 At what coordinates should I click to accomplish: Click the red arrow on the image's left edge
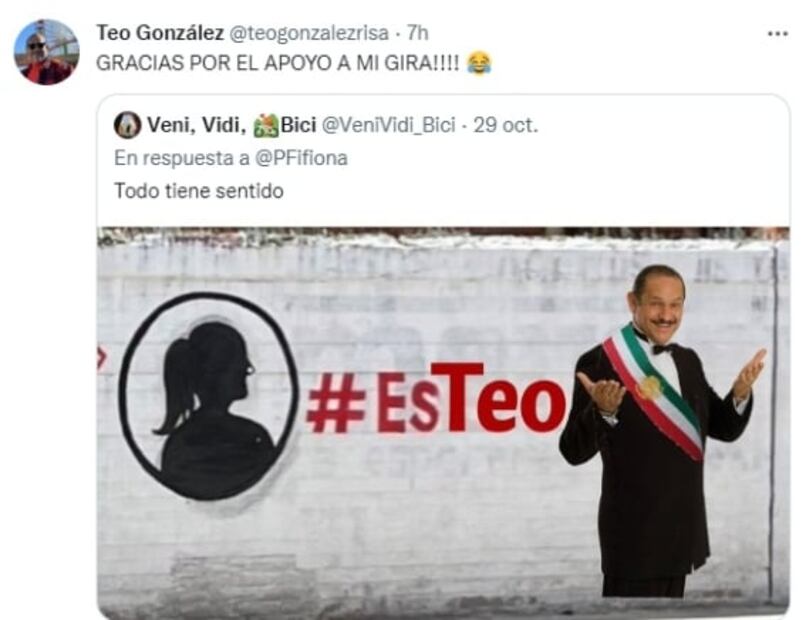(x=101, y=357)
